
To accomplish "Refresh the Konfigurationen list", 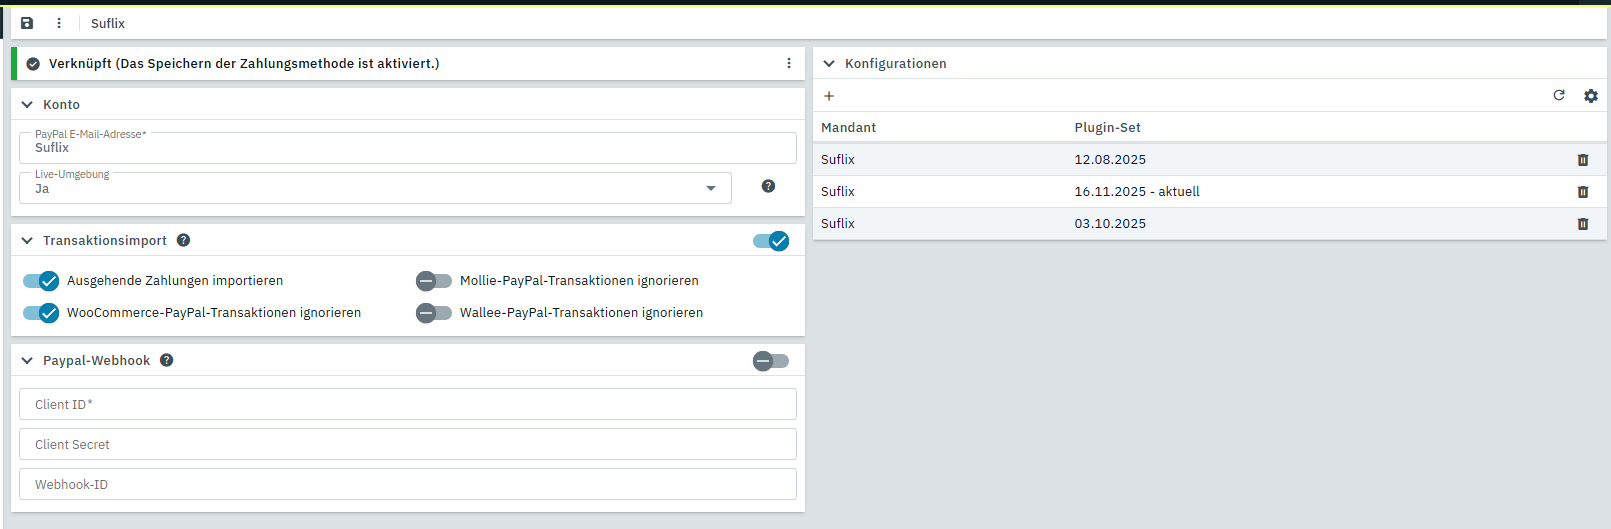I will 1559,95.
